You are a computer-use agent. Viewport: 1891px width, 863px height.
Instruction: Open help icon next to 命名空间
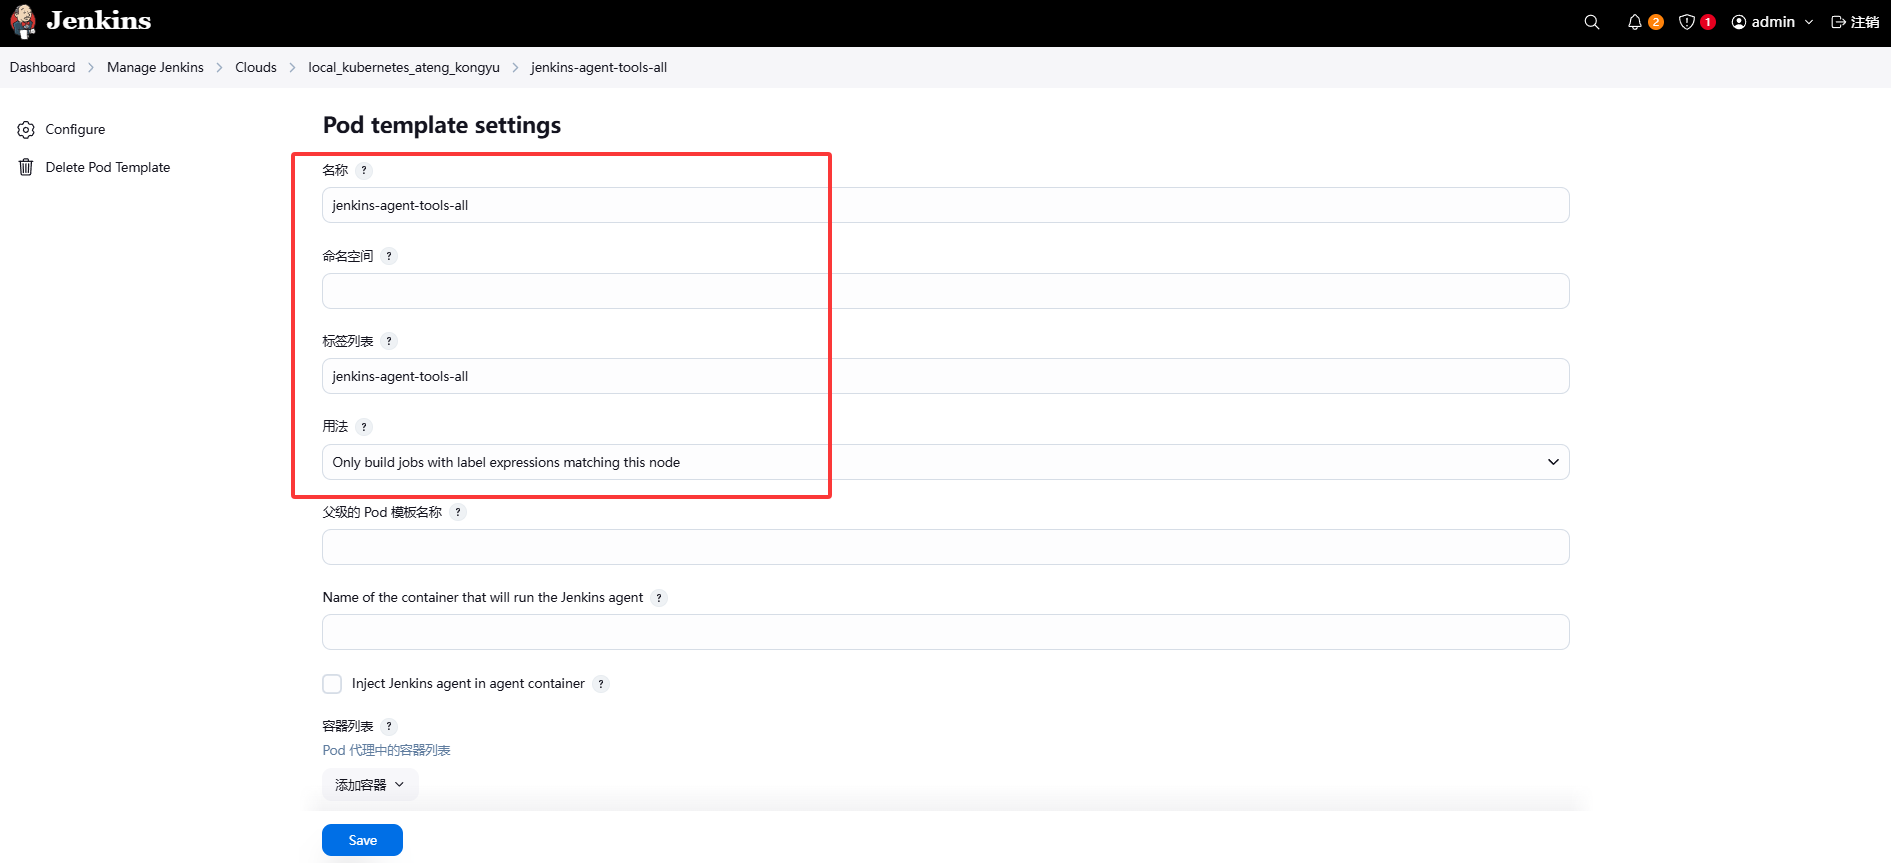[x=389, y=256]
